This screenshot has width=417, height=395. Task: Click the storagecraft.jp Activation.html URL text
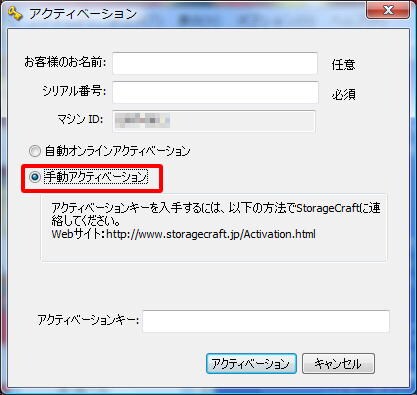click(x=211, y=234)
